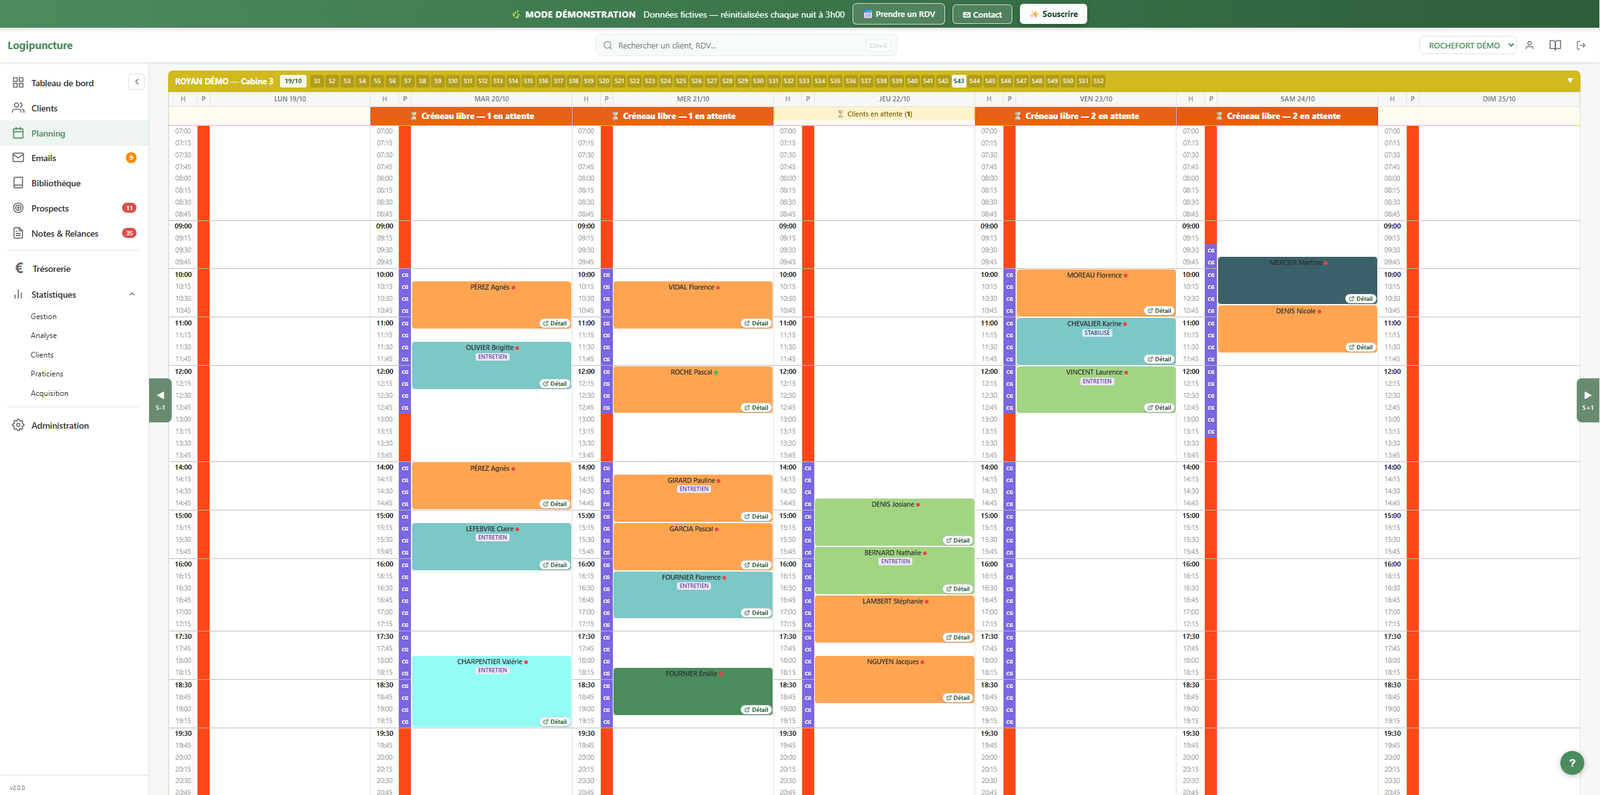Collapse the sidebar with the chevron button
The image size is (1600, 795).
(x=137, y=82)
